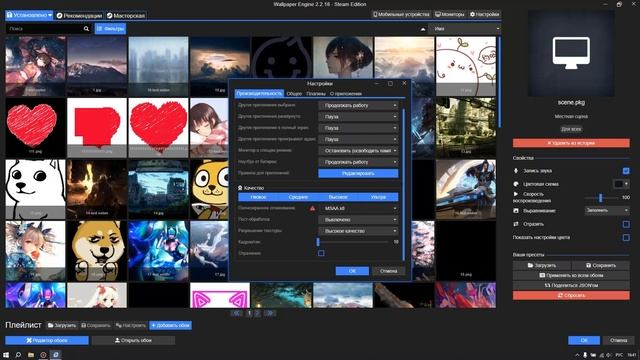Click Удалить из истории
Viewport: 640px width, 360px height.
click(x=571, y=143)
